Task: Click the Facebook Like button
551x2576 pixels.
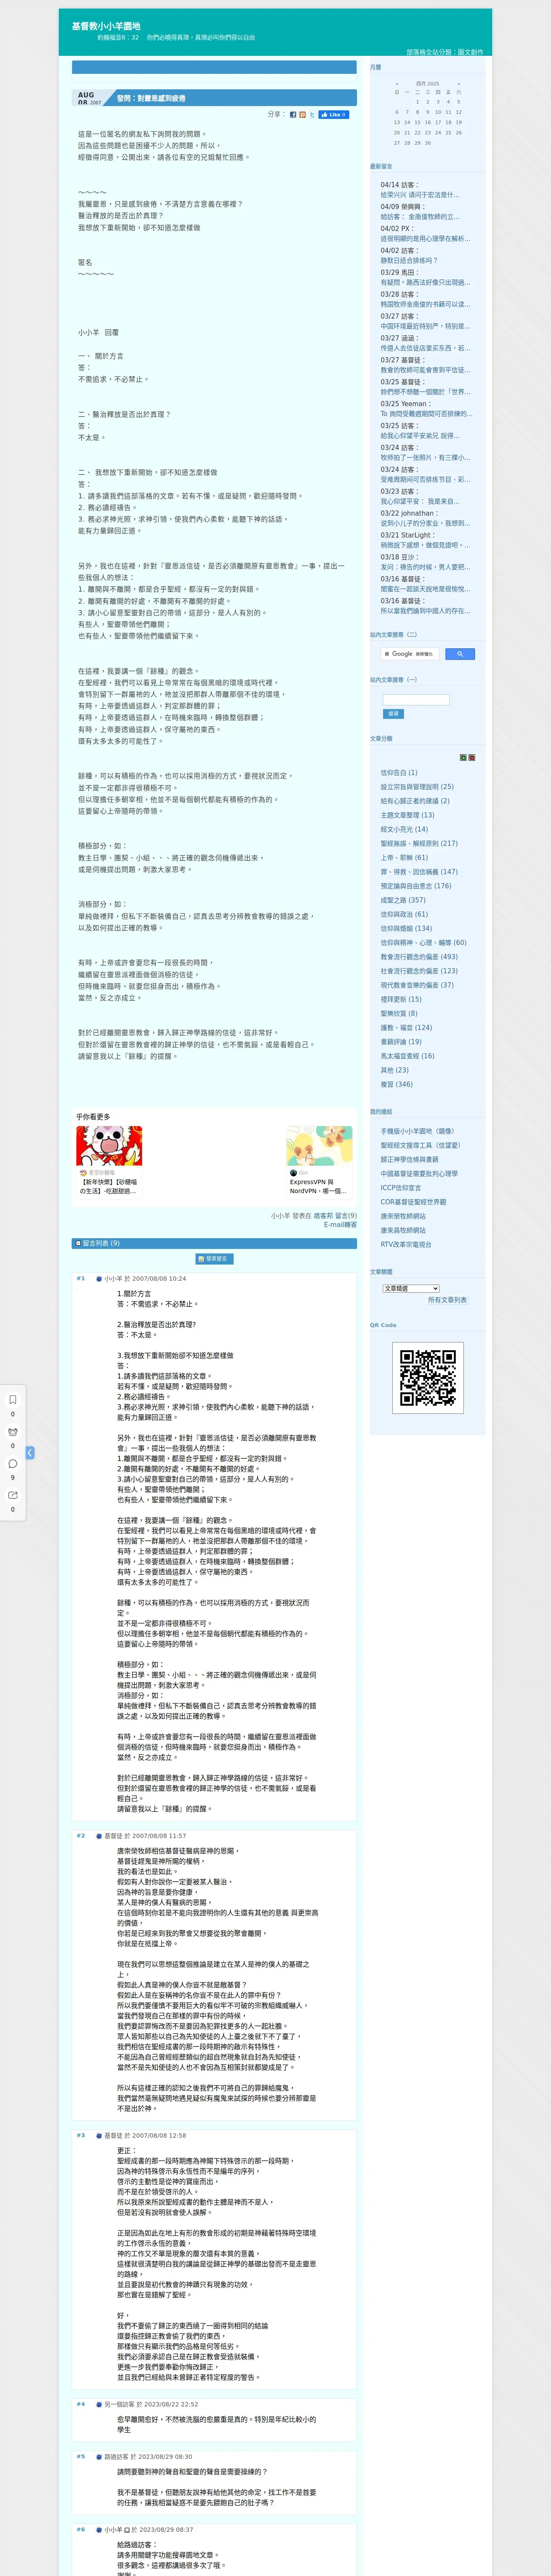Action: pos(334,115)
